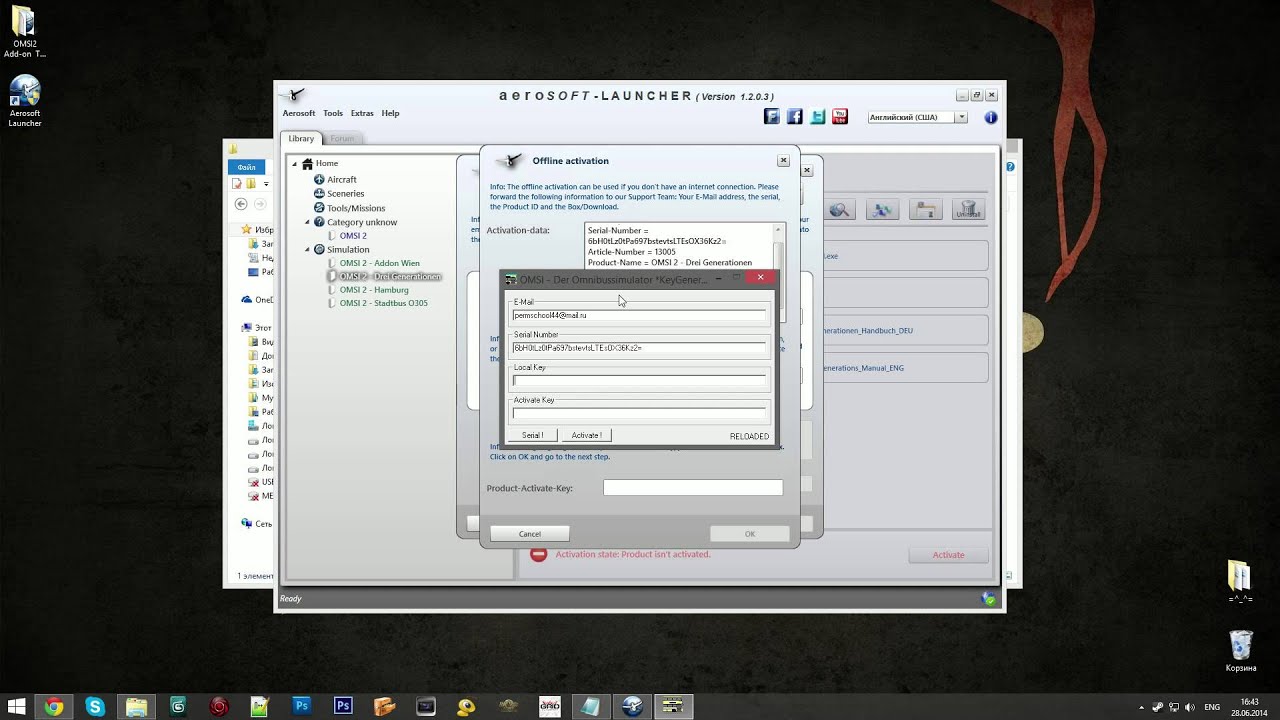The height and width of the screenshot is (720, 1280).
Task: Open the Aerosoft menu
Action: 298,113
